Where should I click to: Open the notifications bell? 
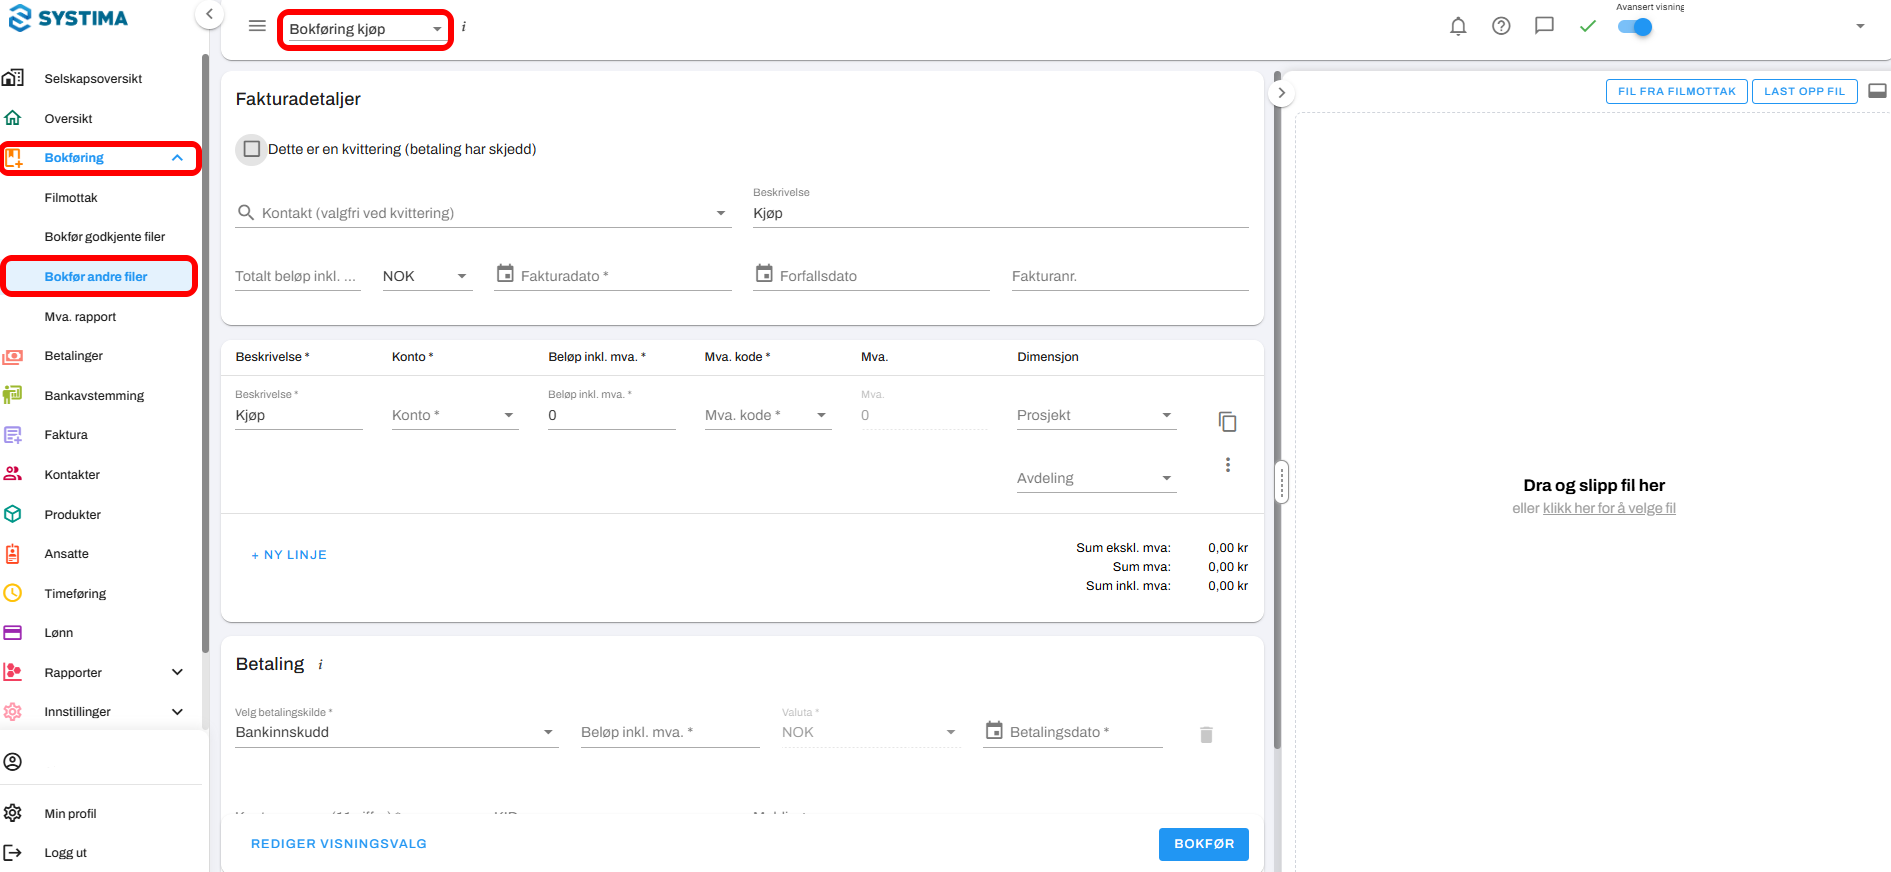click(1458, 27)
